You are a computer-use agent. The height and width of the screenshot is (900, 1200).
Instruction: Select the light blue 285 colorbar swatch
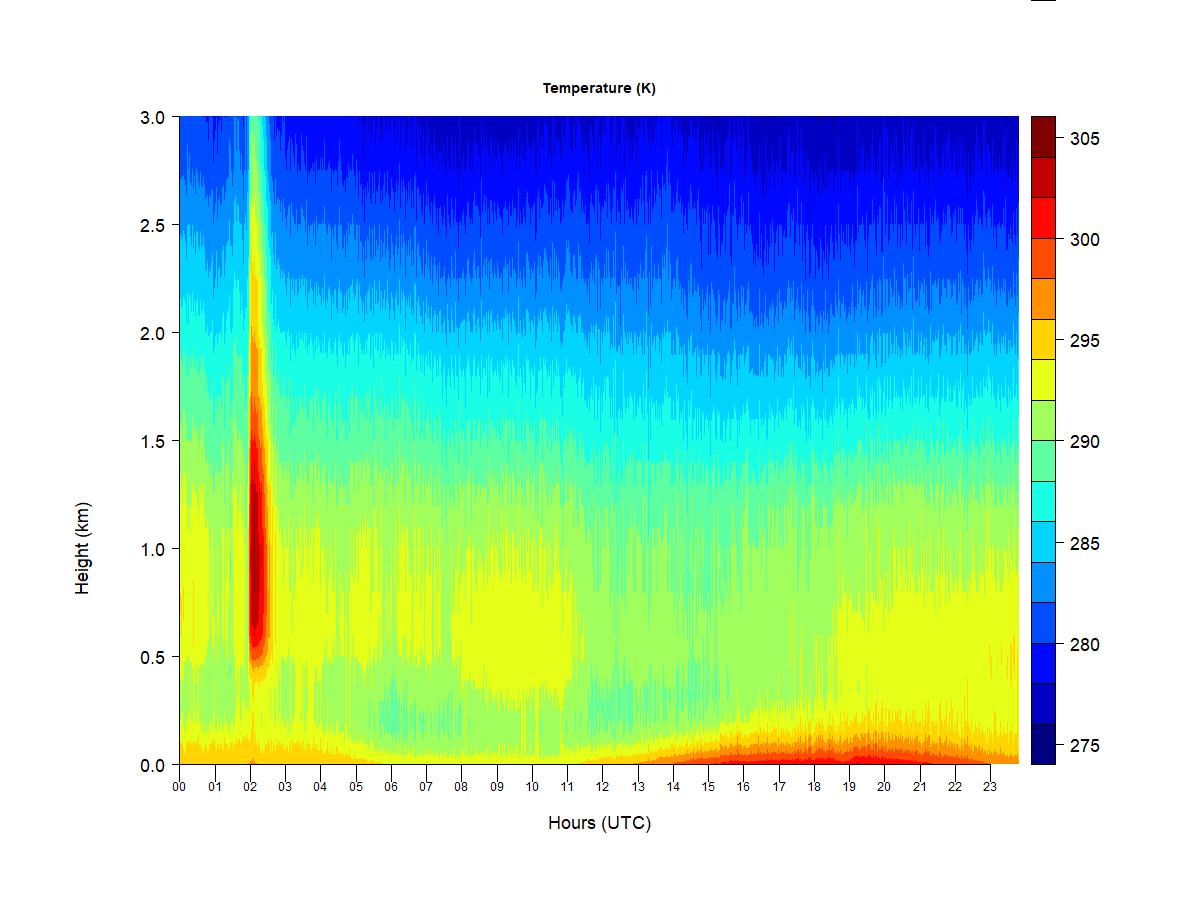point(1043,542)
